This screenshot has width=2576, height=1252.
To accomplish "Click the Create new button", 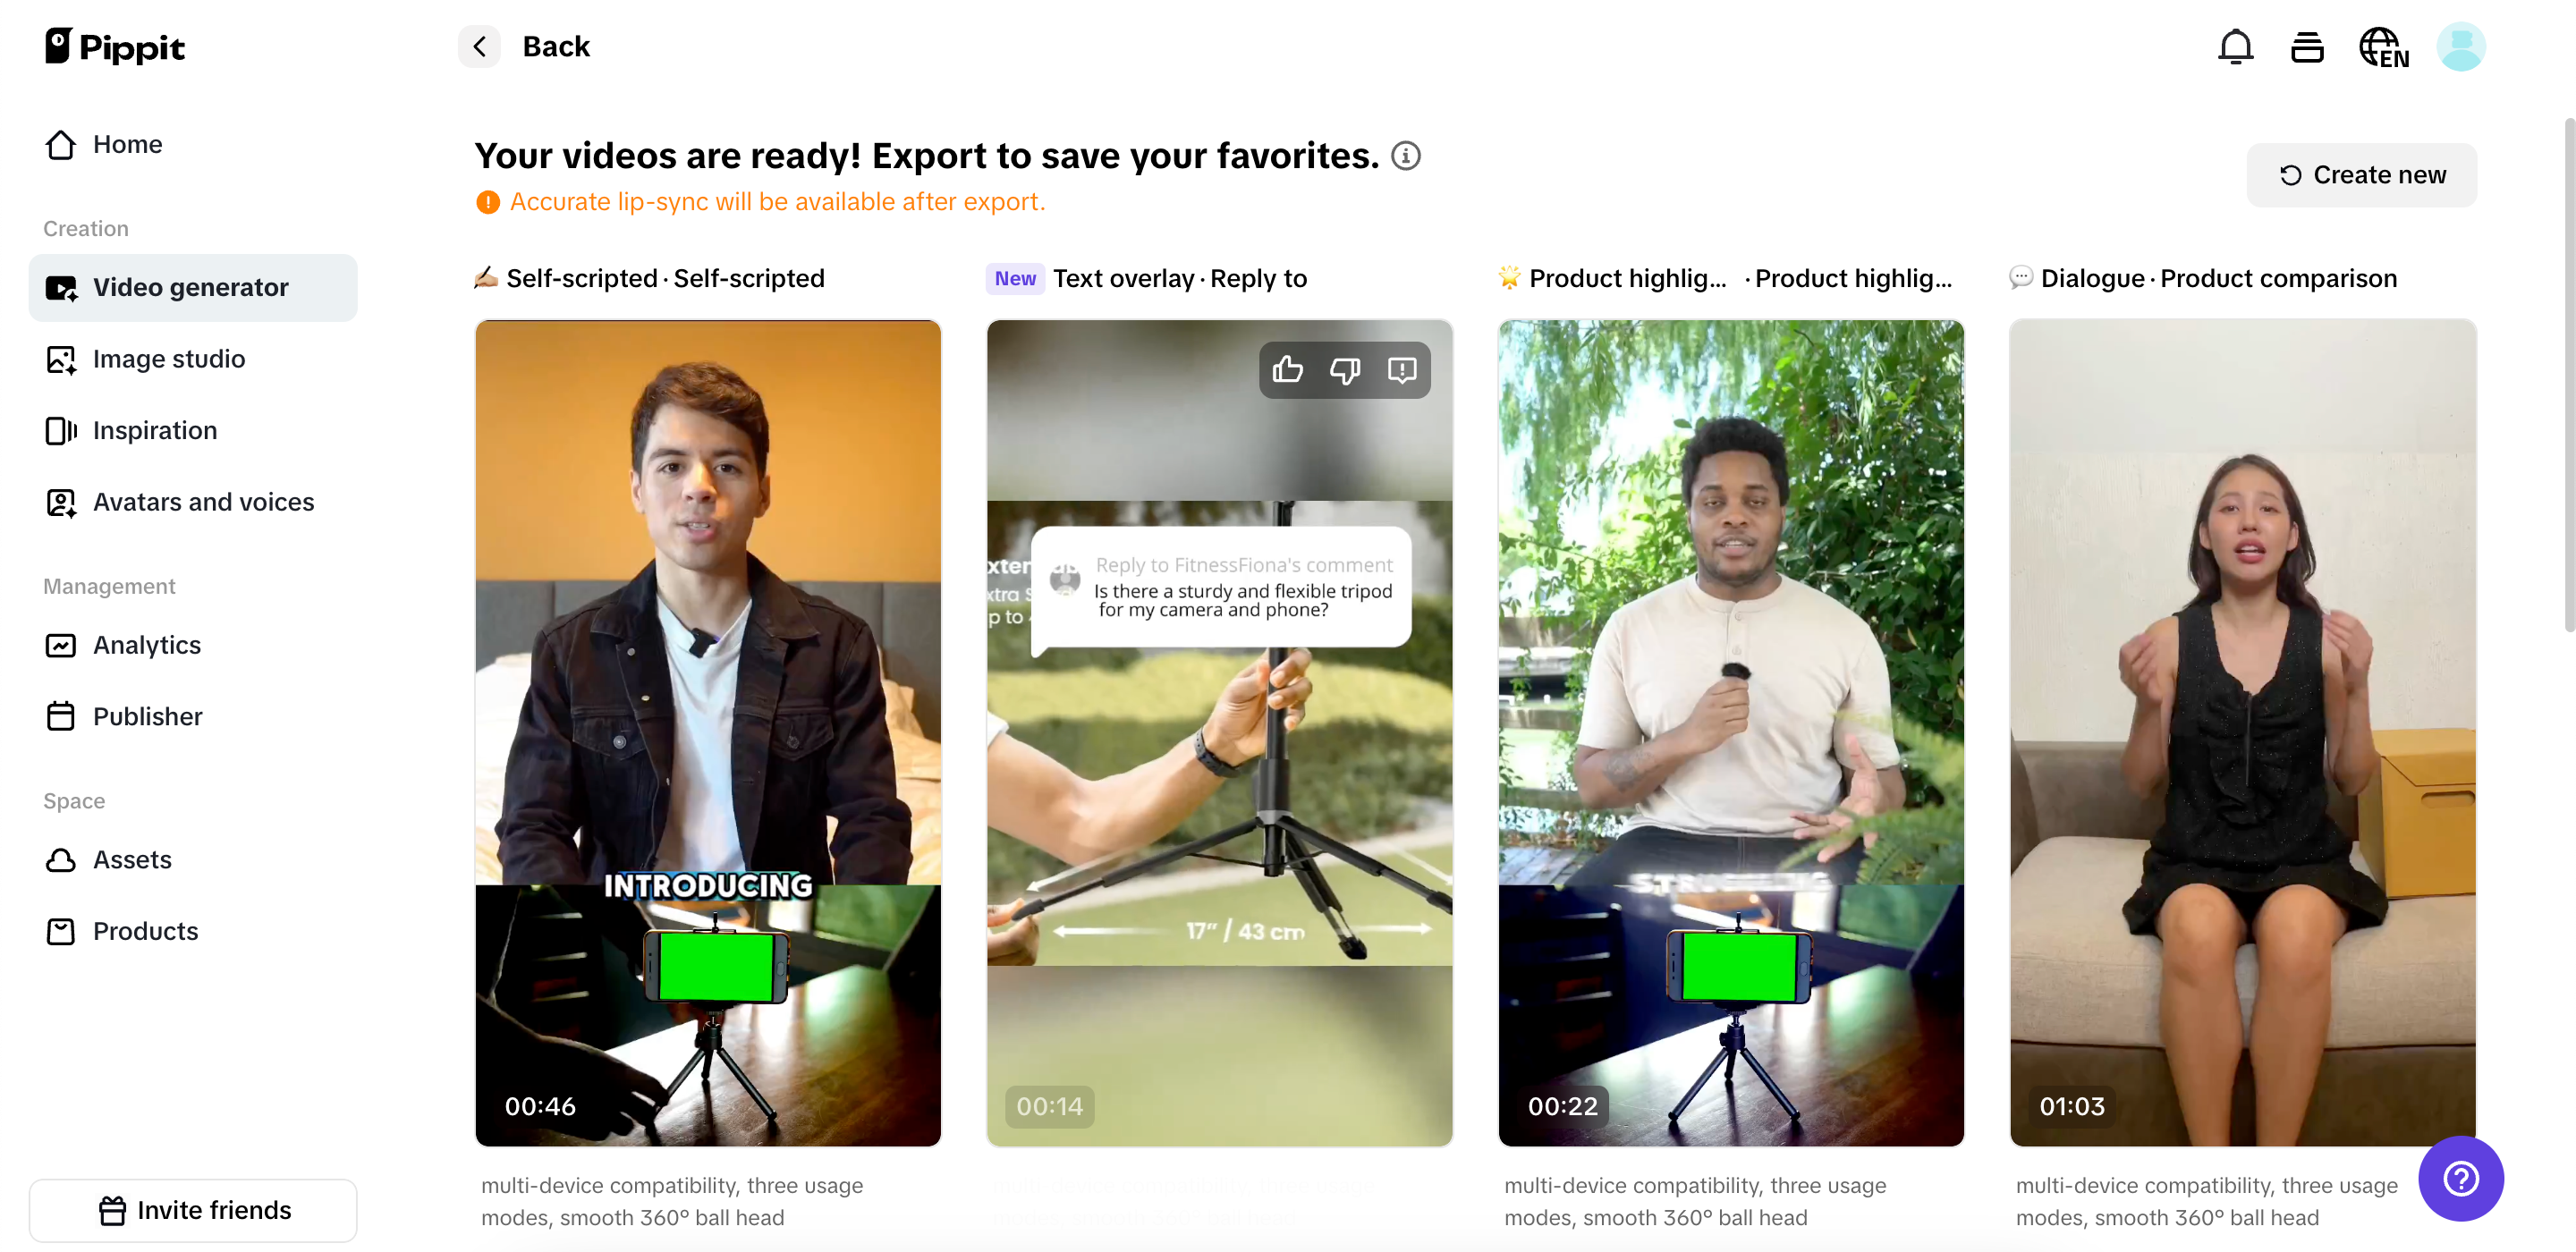I will (x=2361, y=175).
